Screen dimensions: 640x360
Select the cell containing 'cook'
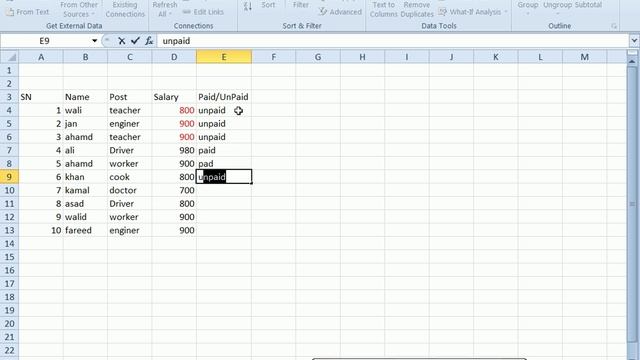pos(129,177)
